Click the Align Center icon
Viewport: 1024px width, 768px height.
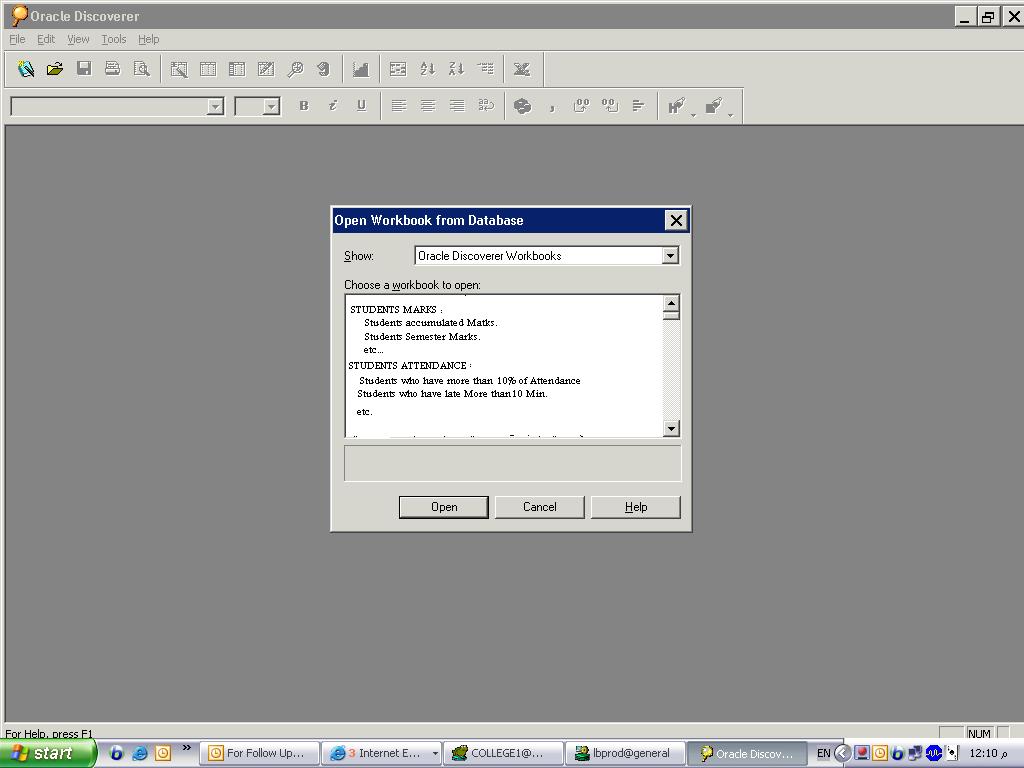click(428, 106)
